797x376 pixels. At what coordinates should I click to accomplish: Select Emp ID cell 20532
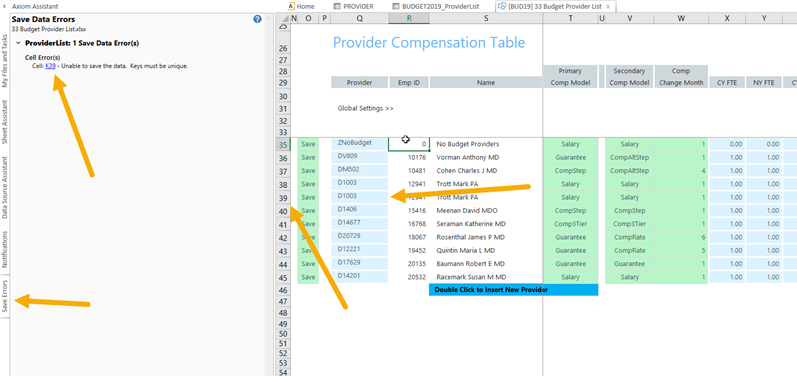tap(409, 277)
